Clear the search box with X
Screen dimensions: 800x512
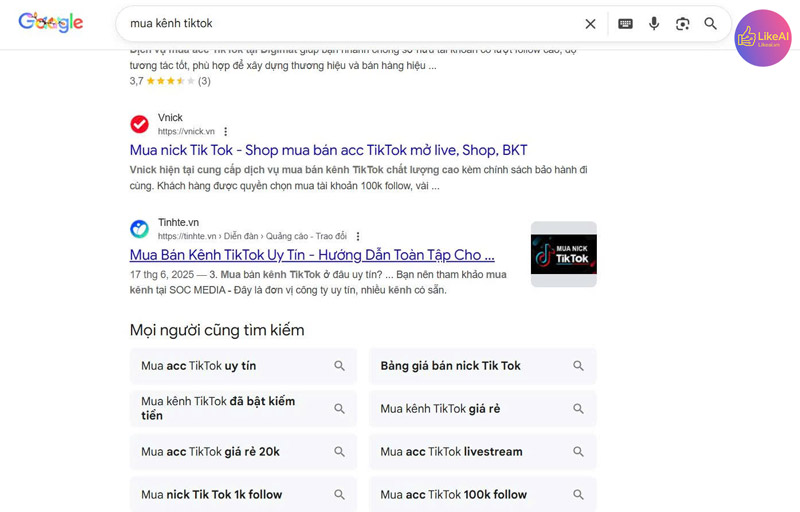590,23
